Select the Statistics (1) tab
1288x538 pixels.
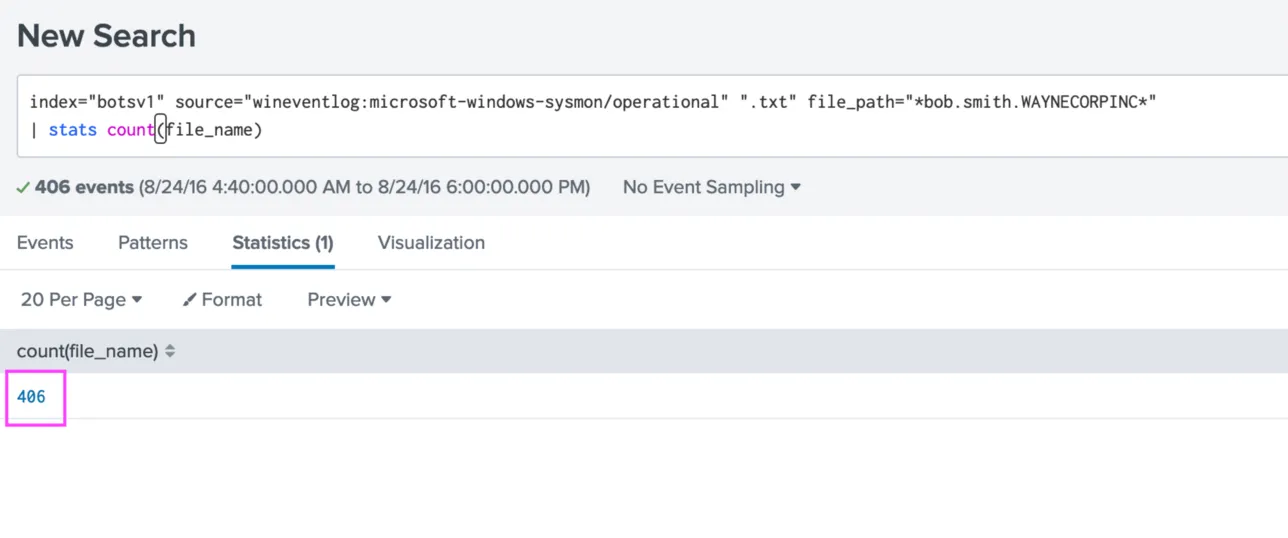(x=283, y=243)
